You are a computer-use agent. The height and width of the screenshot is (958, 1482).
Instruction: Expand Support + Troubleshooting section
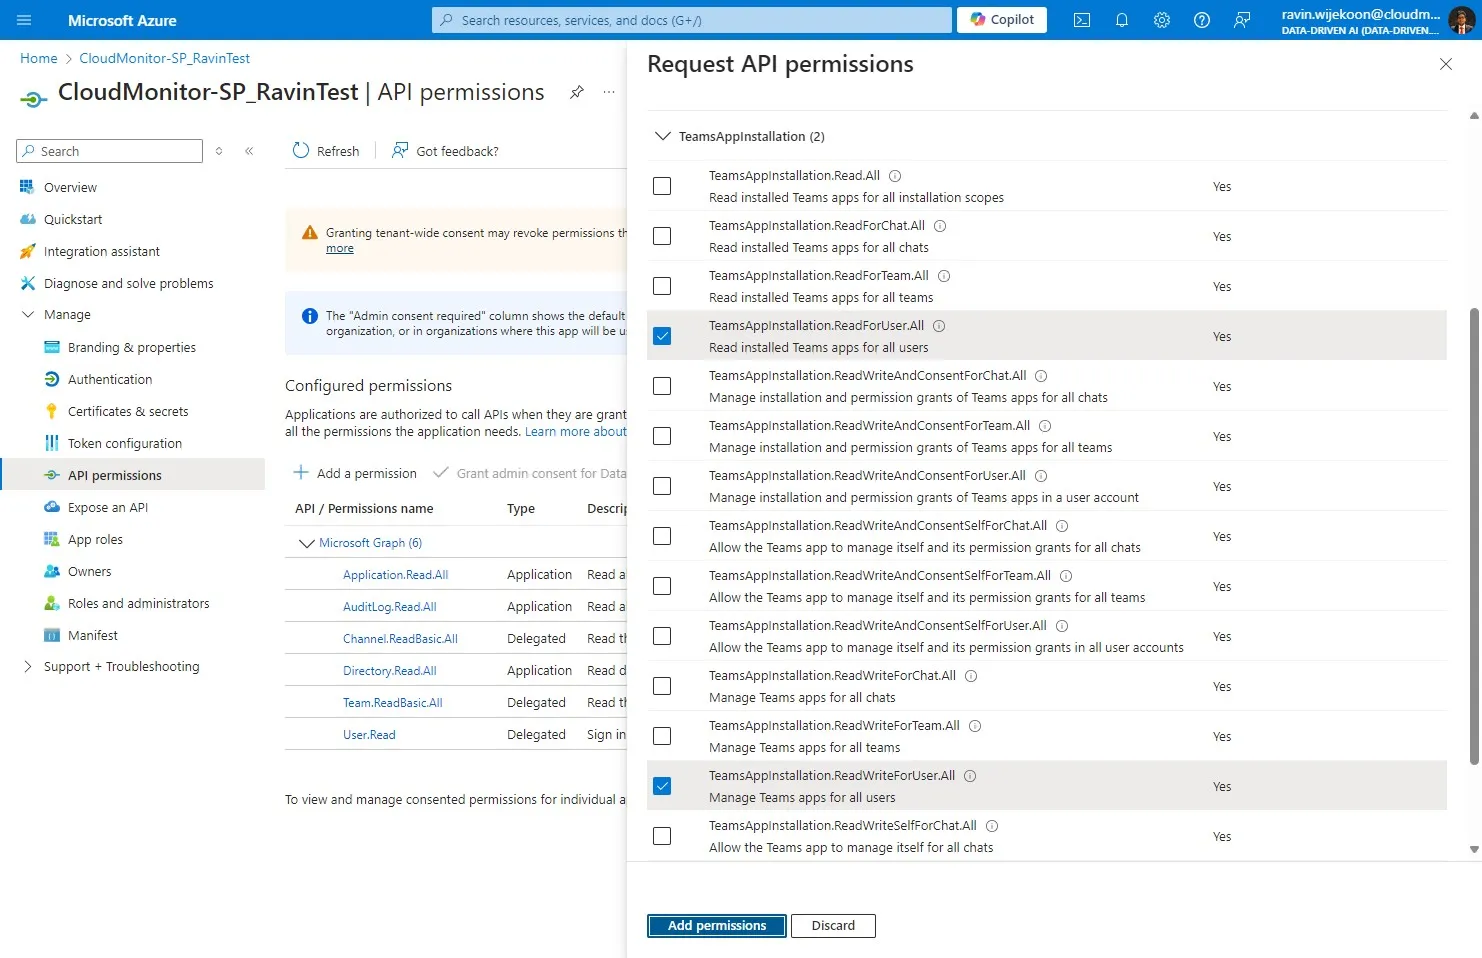point(27,667)
